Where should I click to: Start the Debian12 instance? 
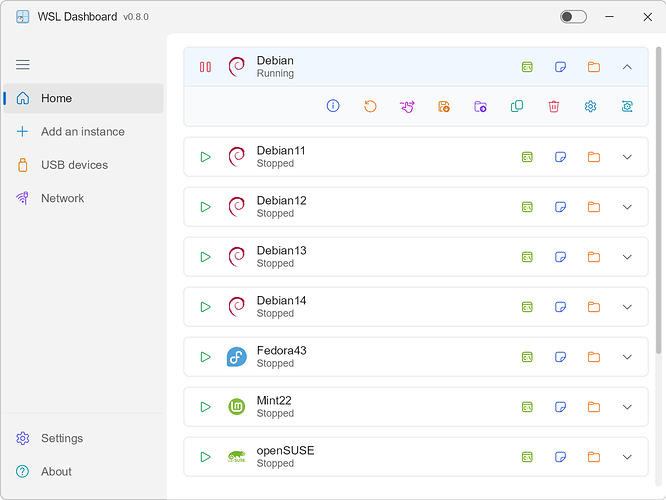206,207
